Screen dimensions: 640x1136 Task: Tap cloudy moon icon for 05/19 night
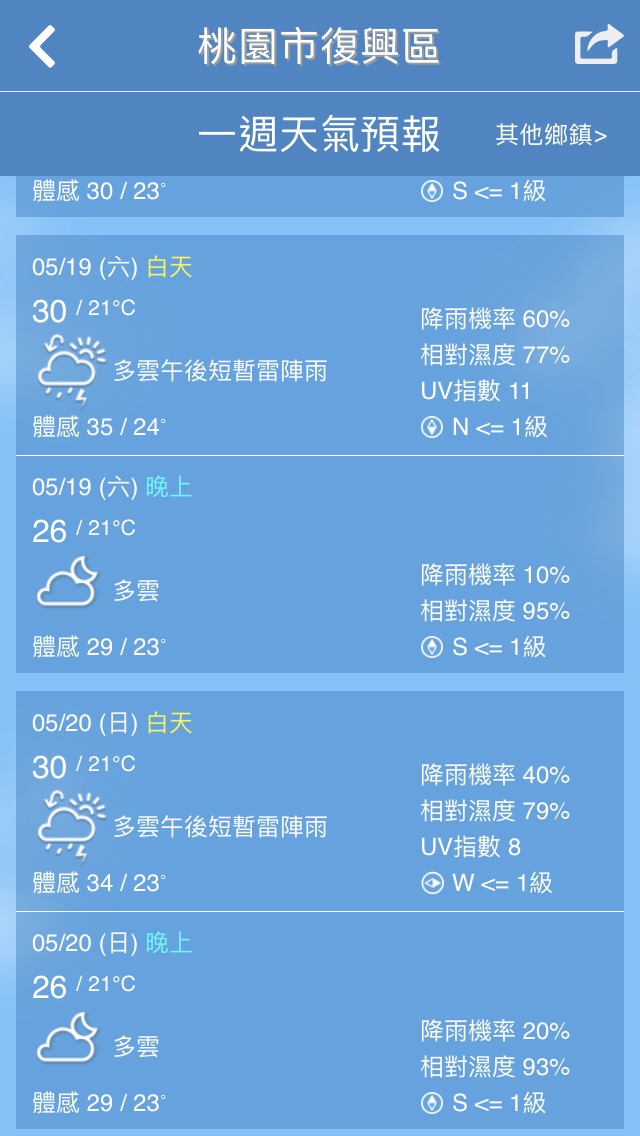click(68, 584)
